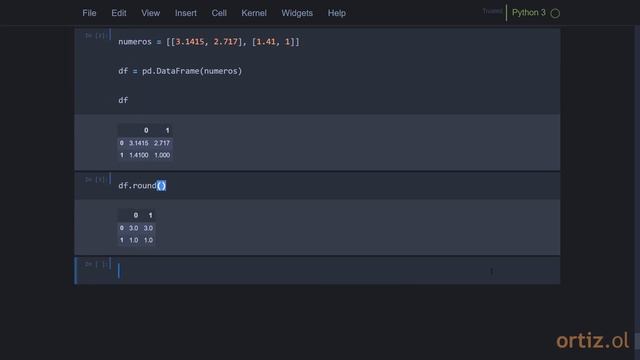This screenshot has width=640, height=360.
Task: Open the Edit menu
Action: pos(119,13)
